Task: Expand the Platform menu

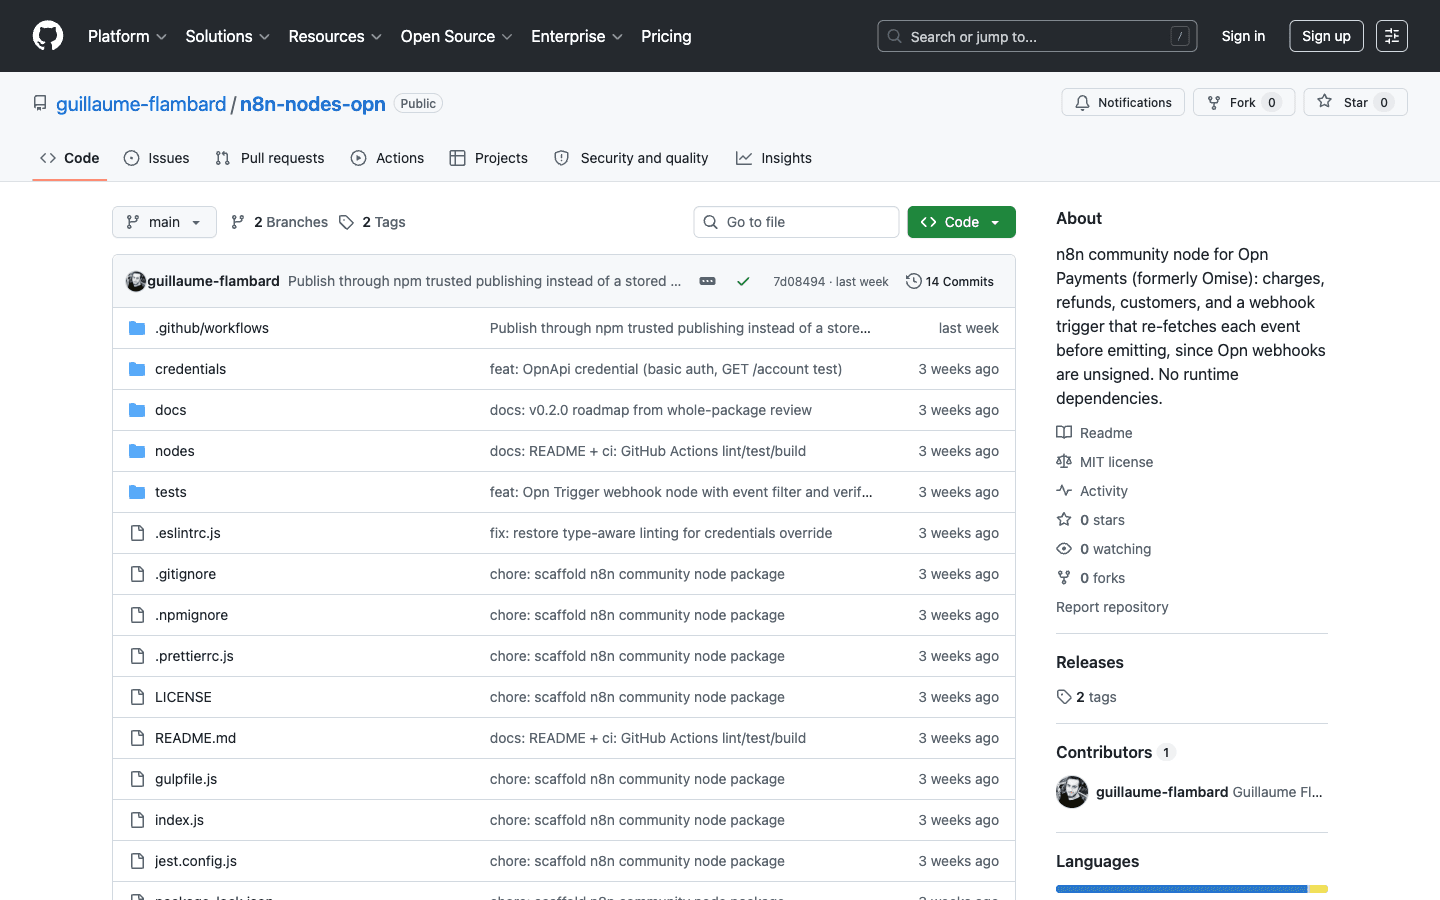Action: (127, 36)
